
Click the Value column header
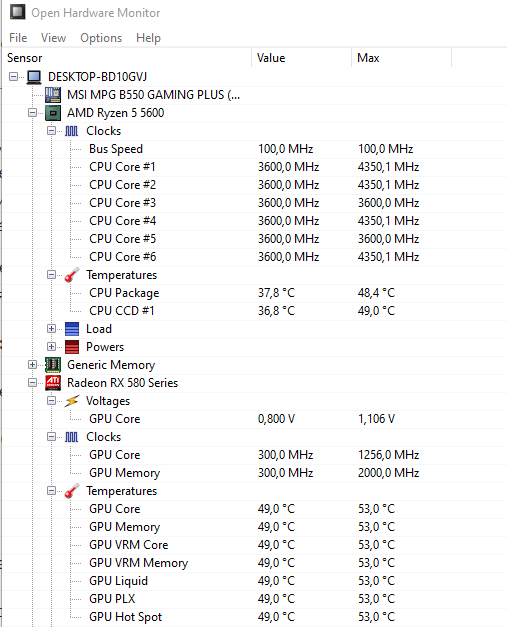301,58
